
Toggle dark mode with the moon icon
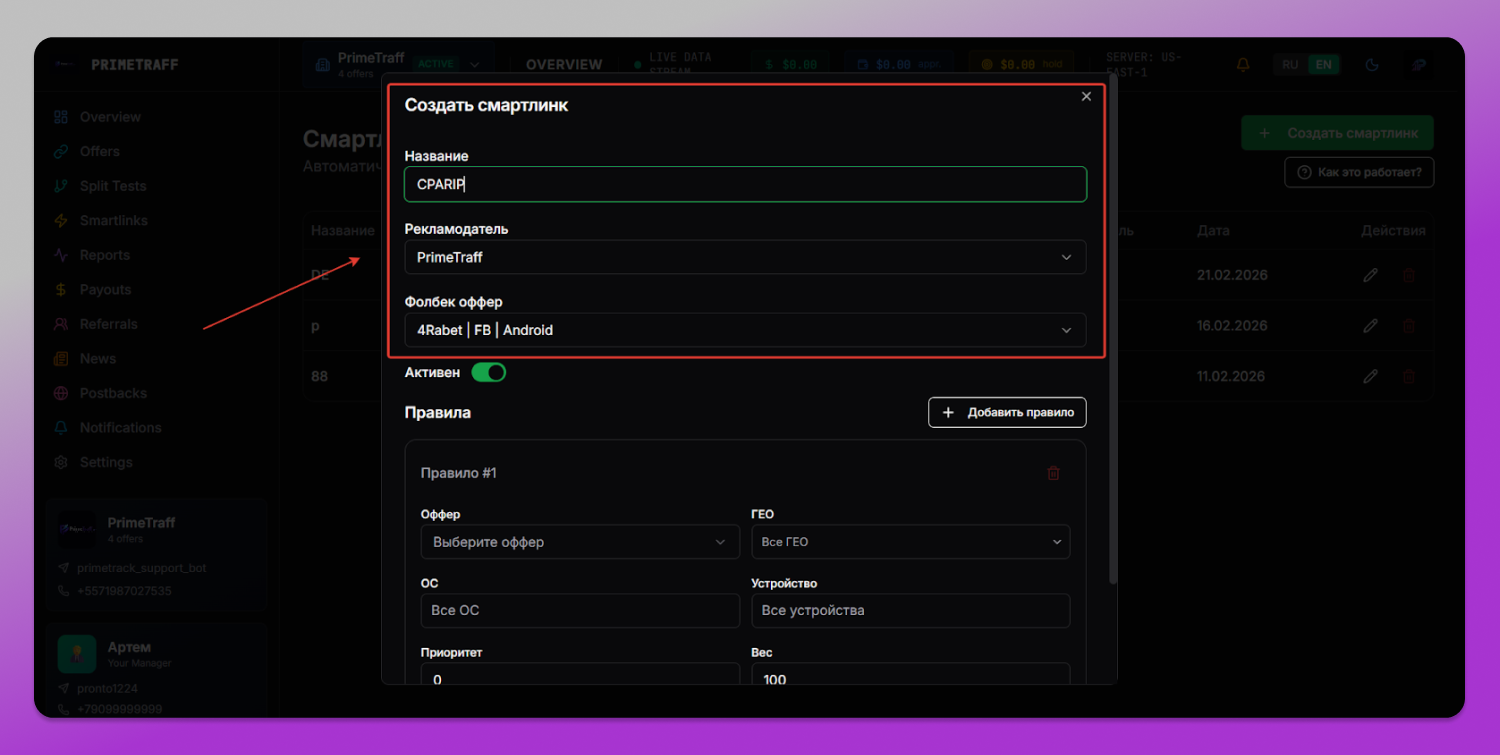point(1372,65)
